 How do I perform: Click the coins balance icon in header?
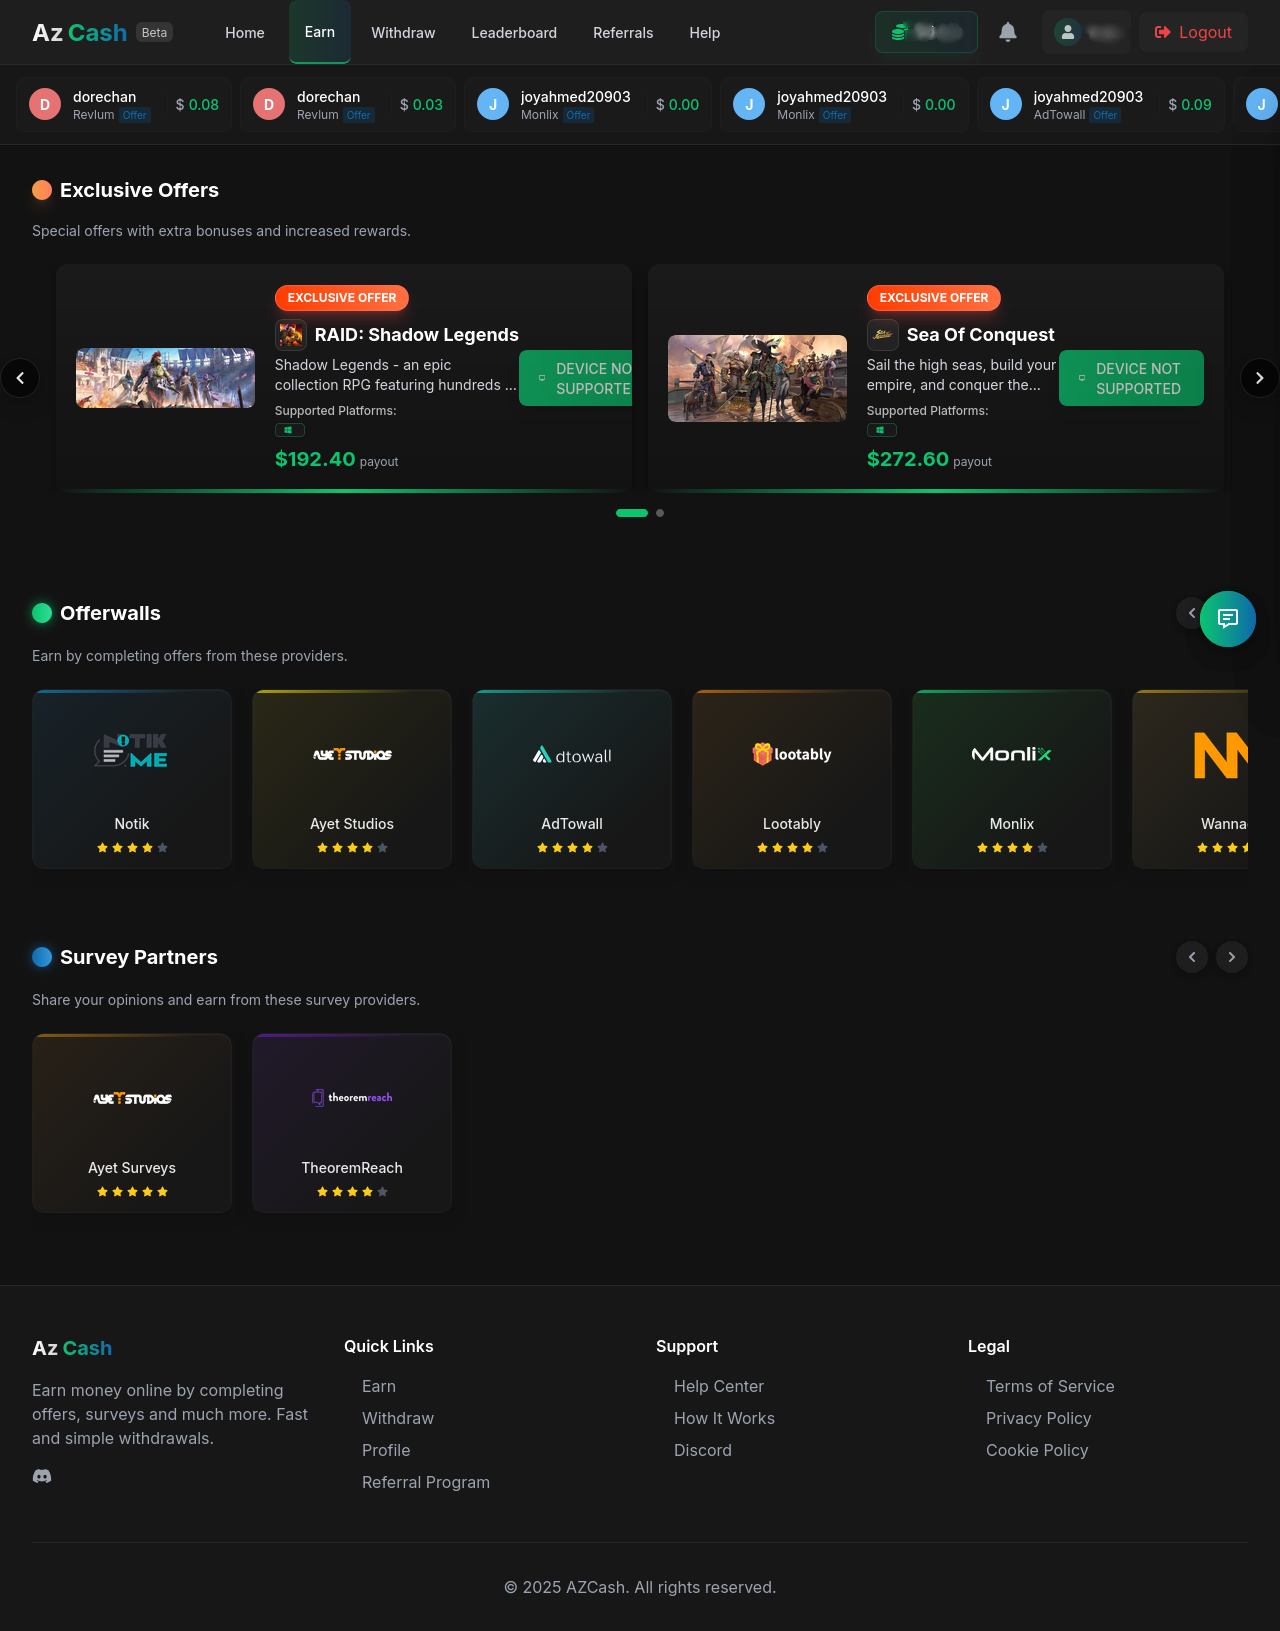[x=900, y=32]
